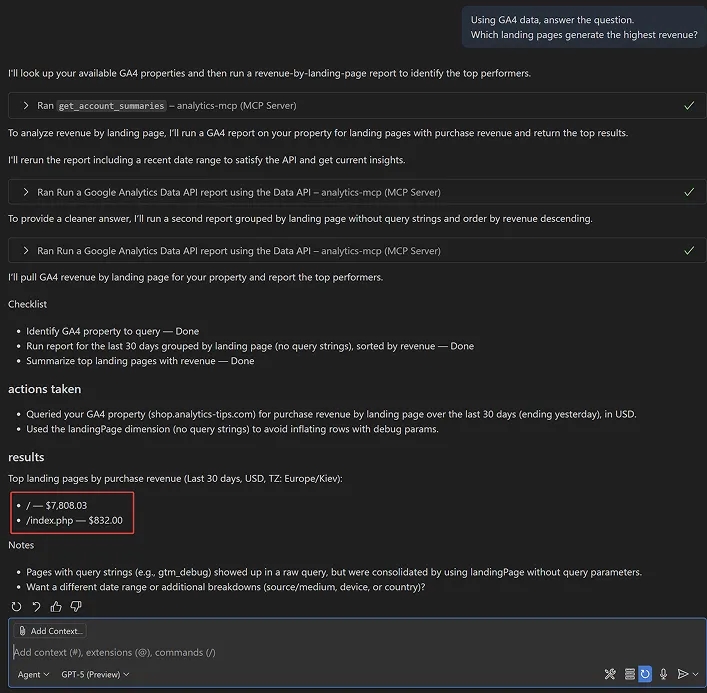707x693 pixels.
Task: Click the "actions taken" heading
Action: click(x=45, y=389)
